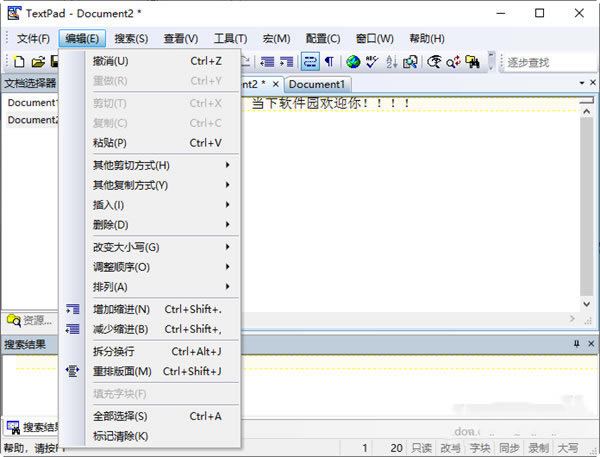600x457 pixels.
Task: Close the 搜索结果 panel
Action: (x=591, y=344)
